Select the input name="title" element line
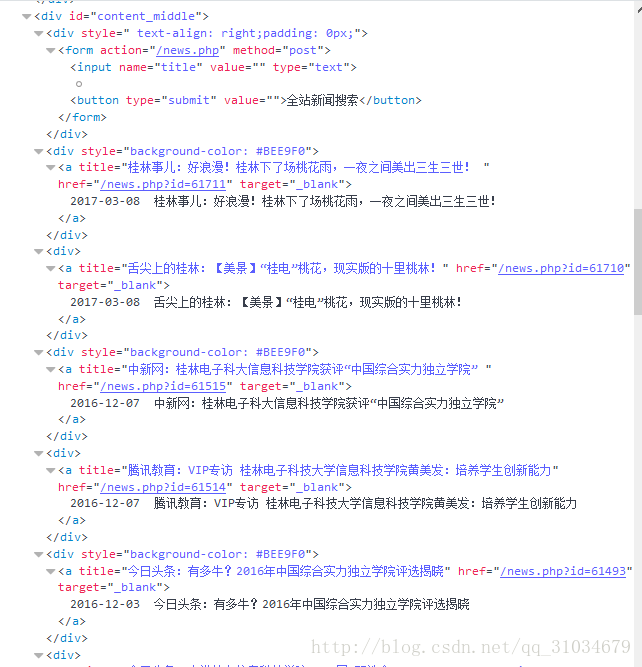The width and height of the screenshot is (642, 667). [214, 67]
